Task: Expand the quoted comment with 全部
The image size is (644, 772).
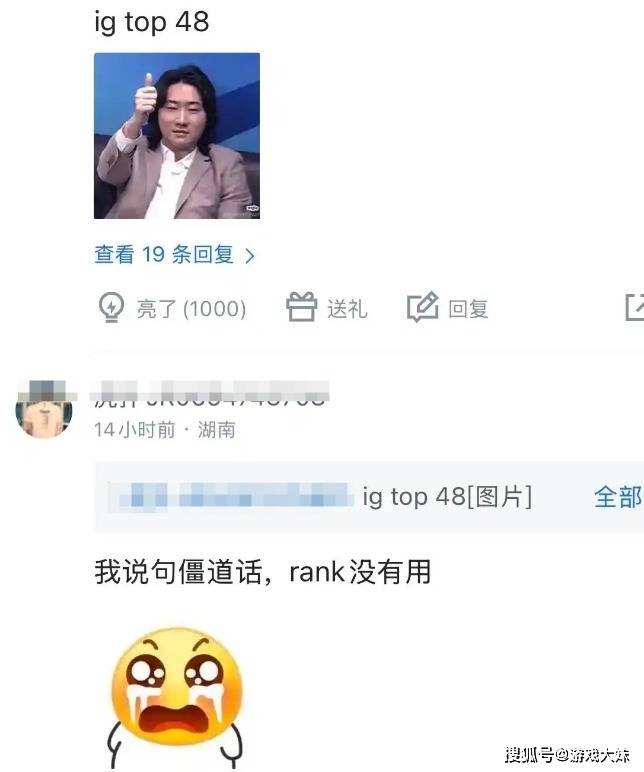Action: tap(618, 497)
